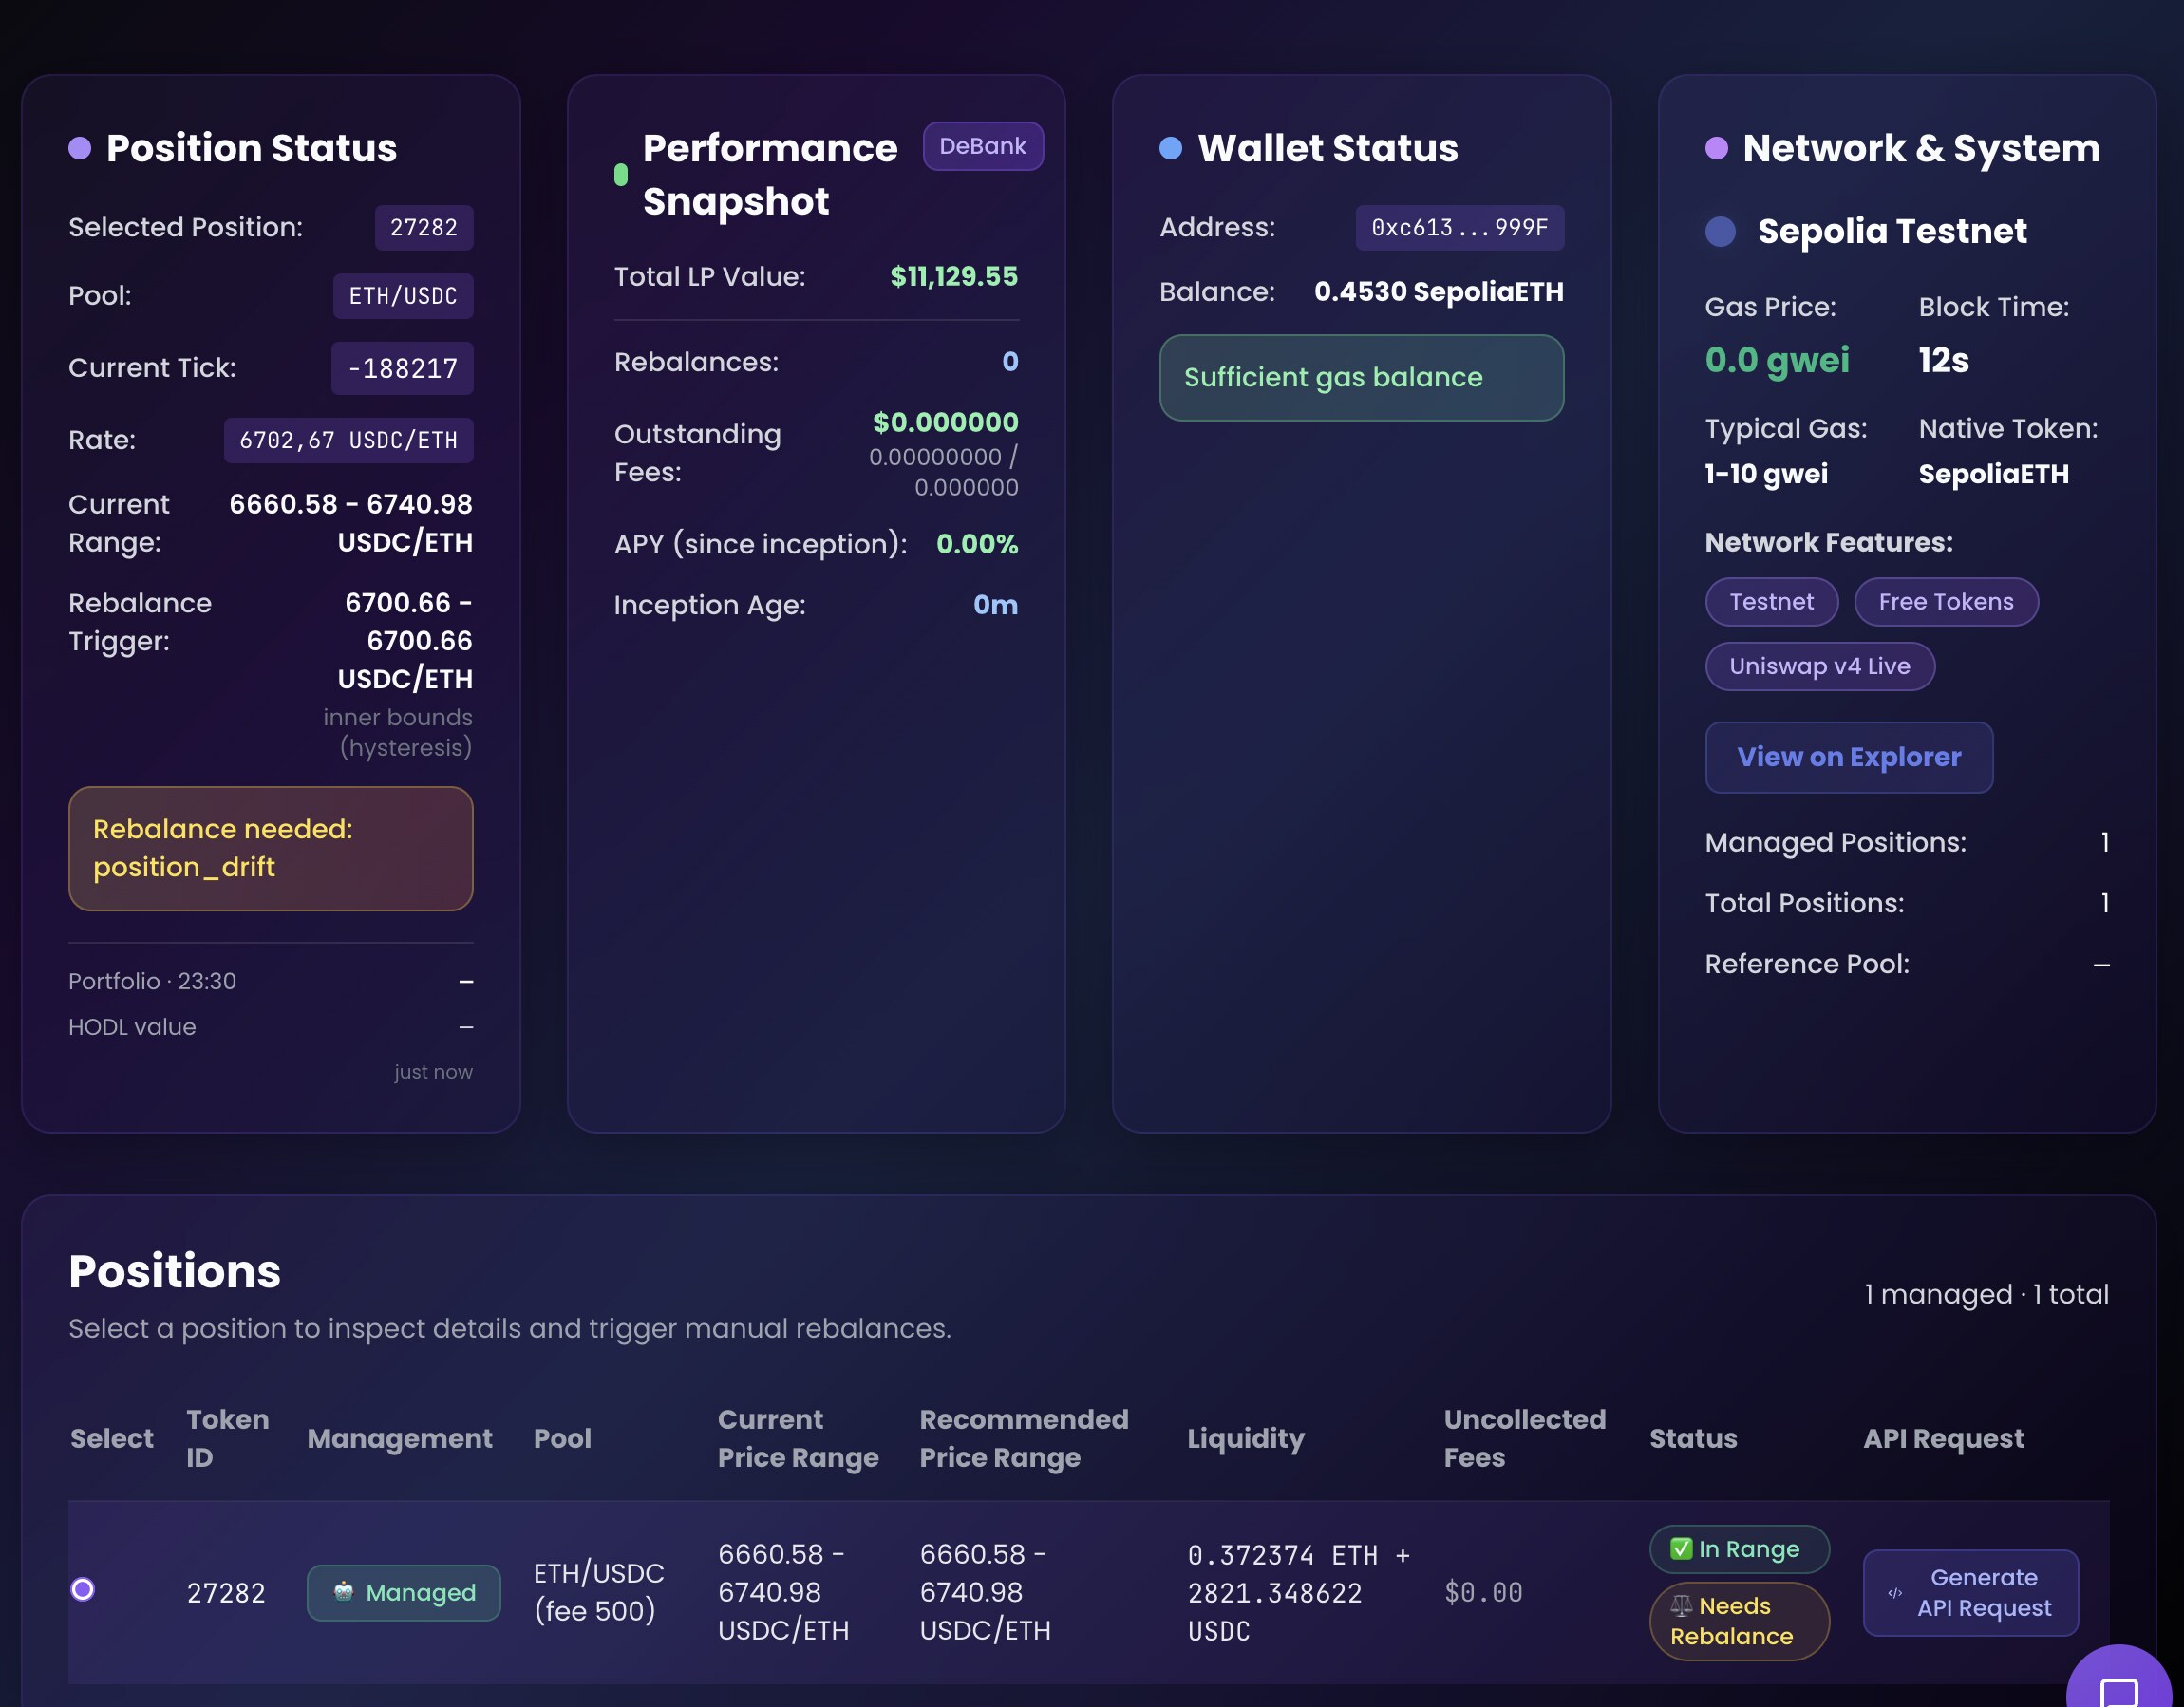Click the scales icon in Needs Rebalance badge

(x=1681, y=1606)
